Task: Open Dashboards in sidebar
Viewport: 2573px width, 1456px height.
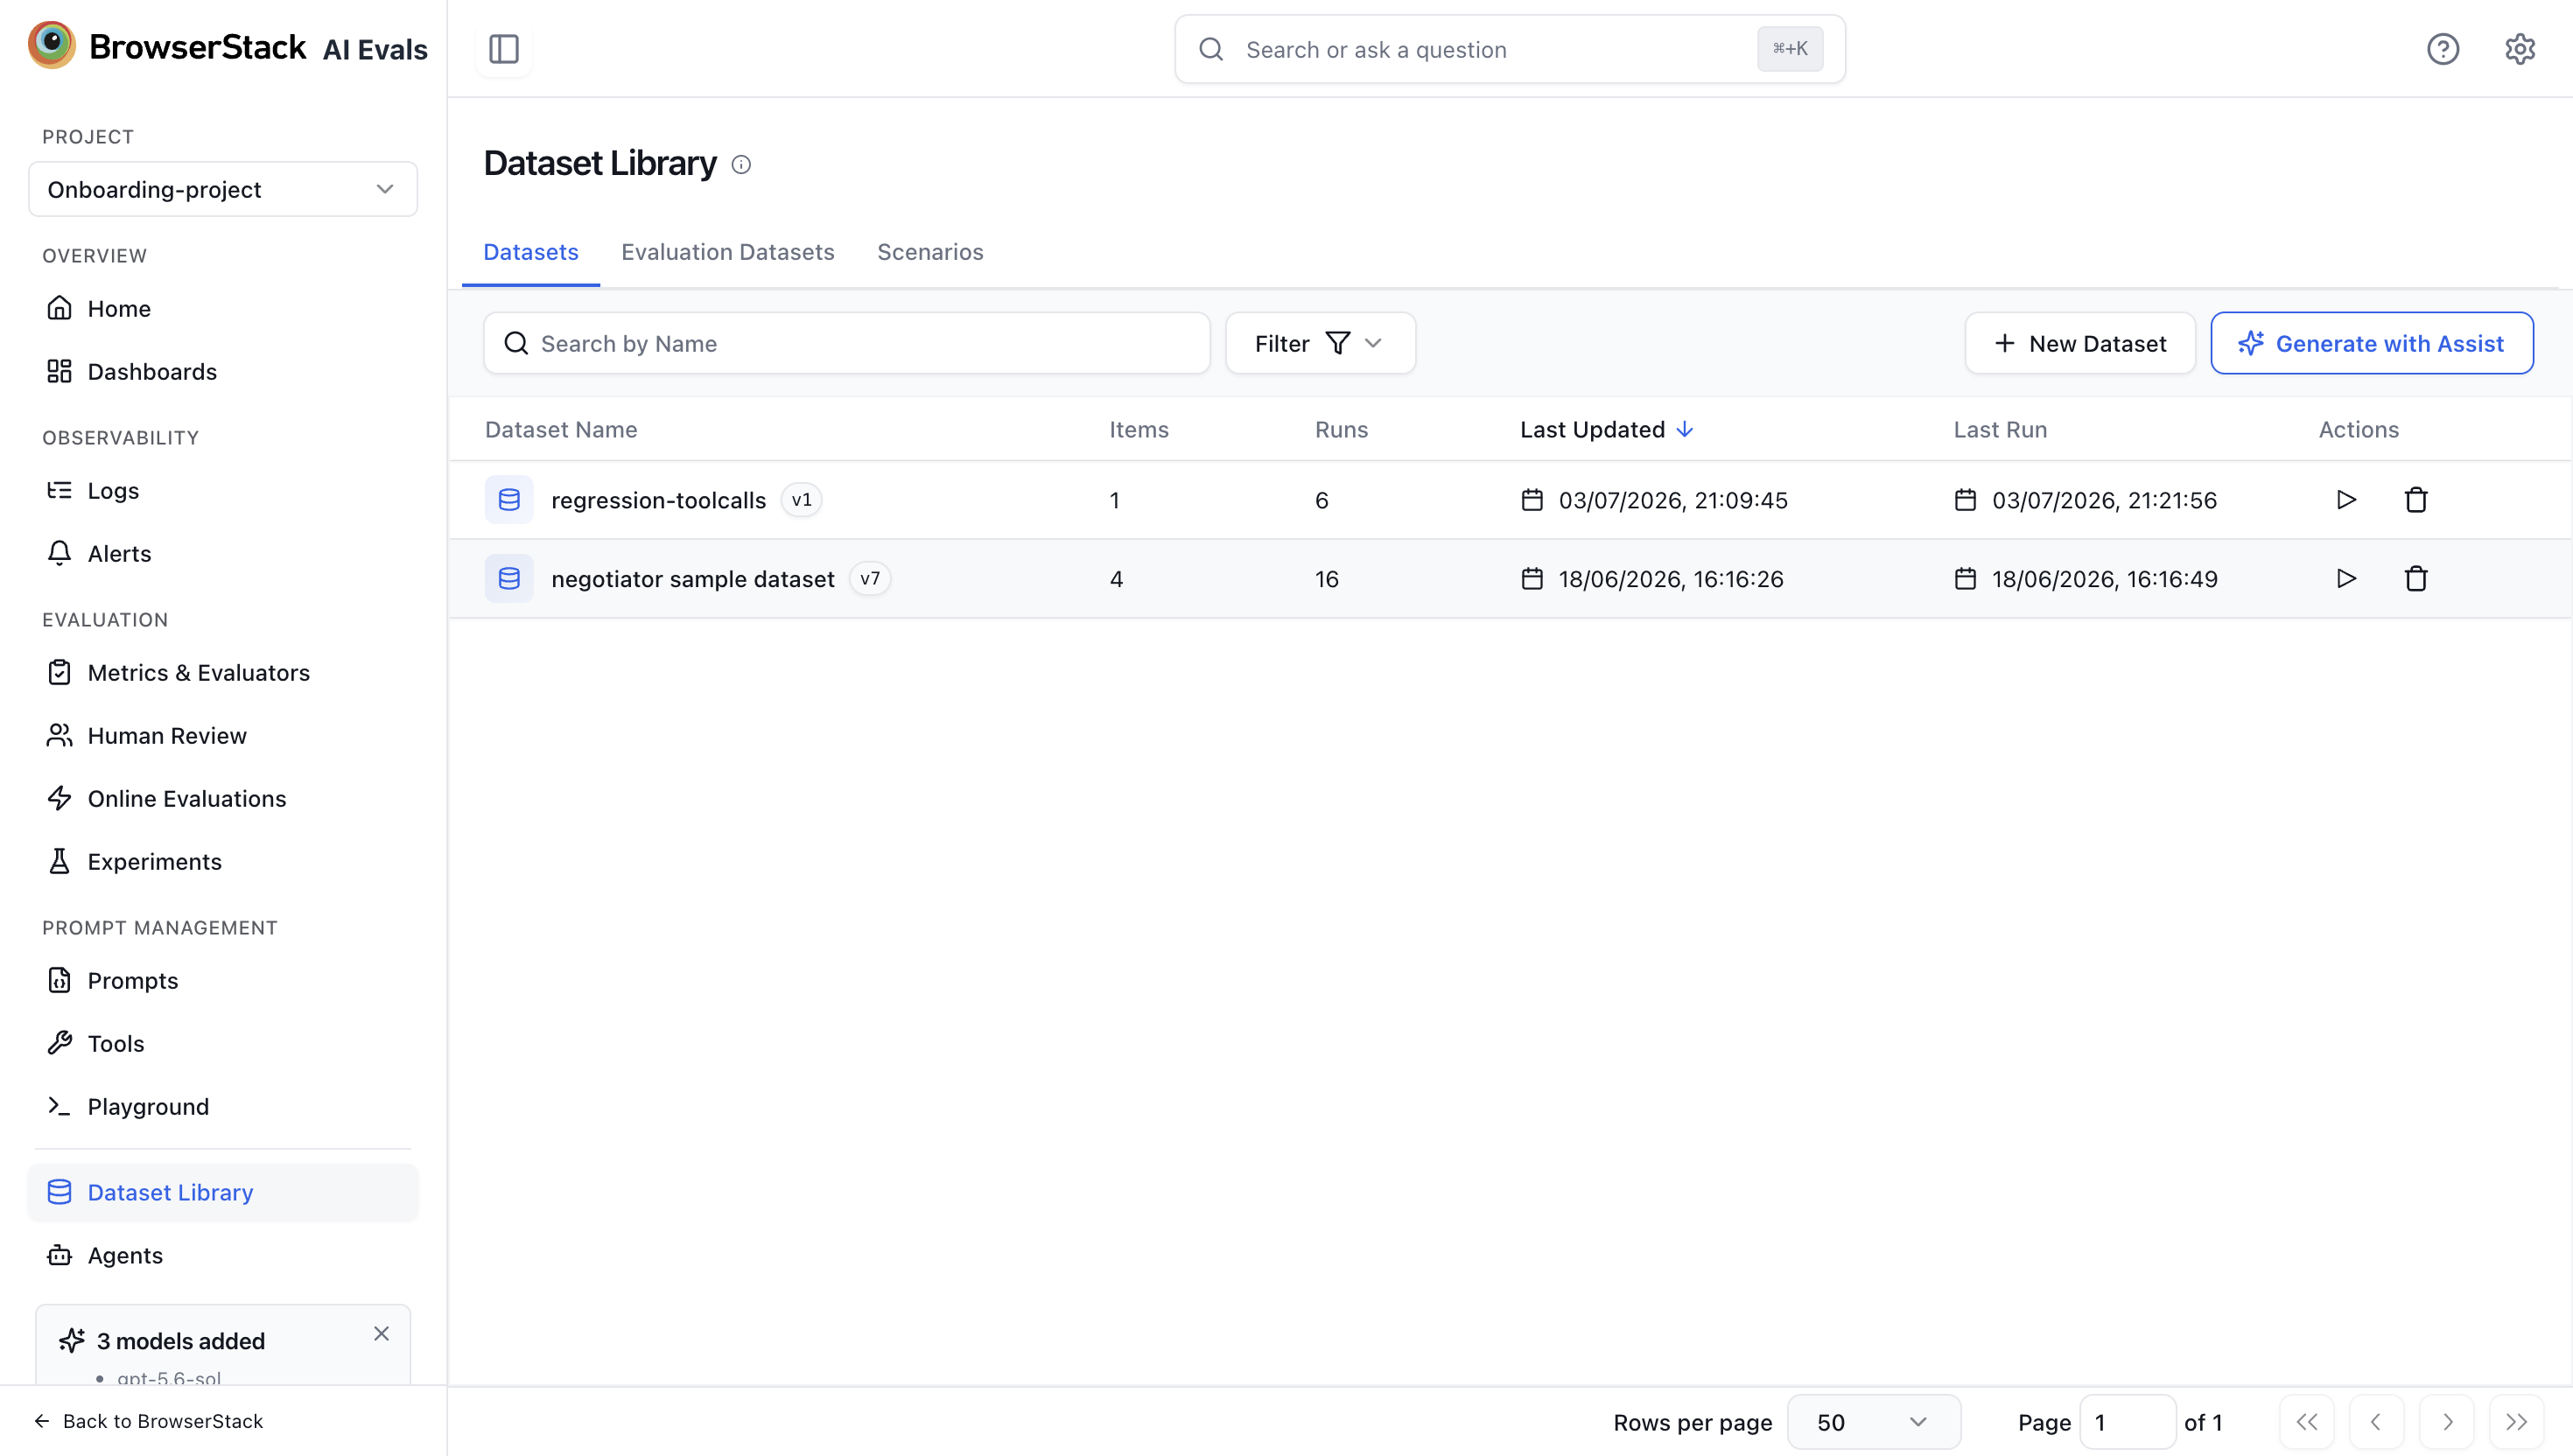Action: [222, 372]
